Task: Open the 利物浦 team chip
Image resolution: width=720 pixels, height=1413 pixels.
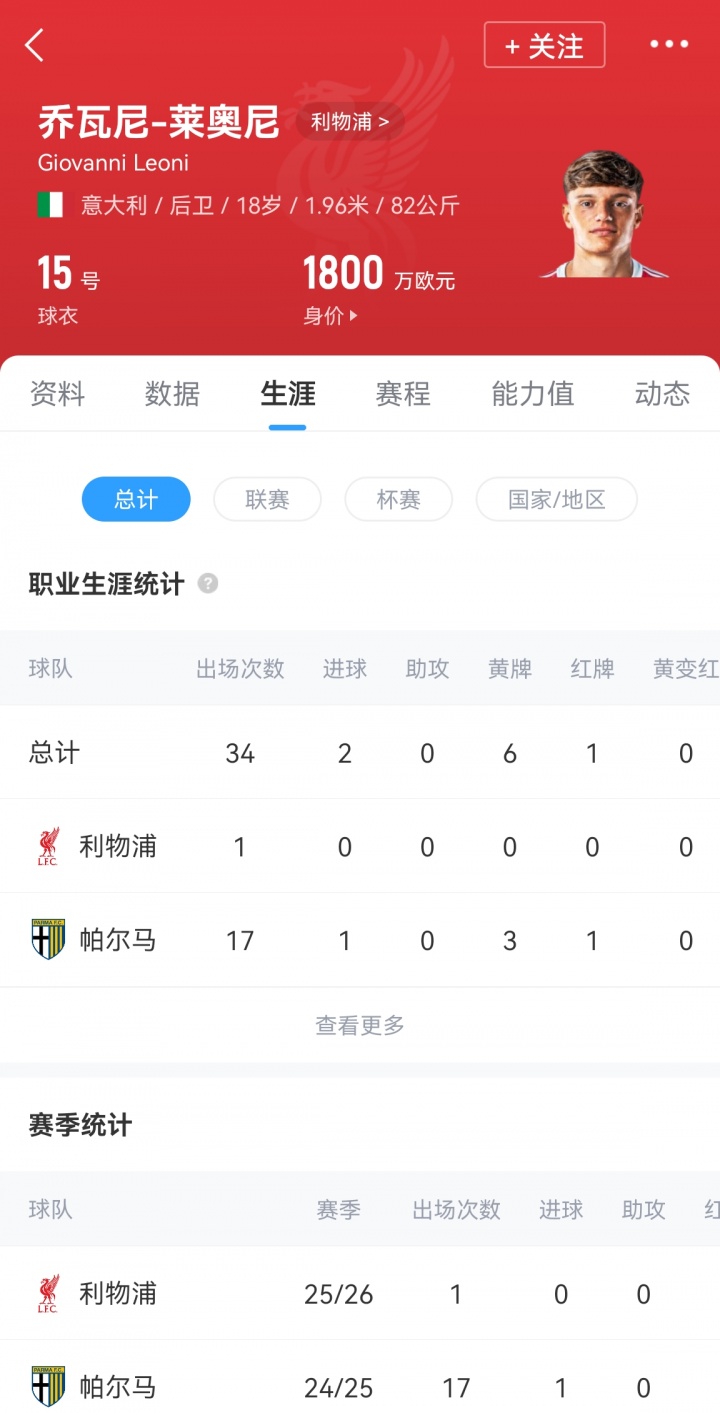Action: [349, 122]
